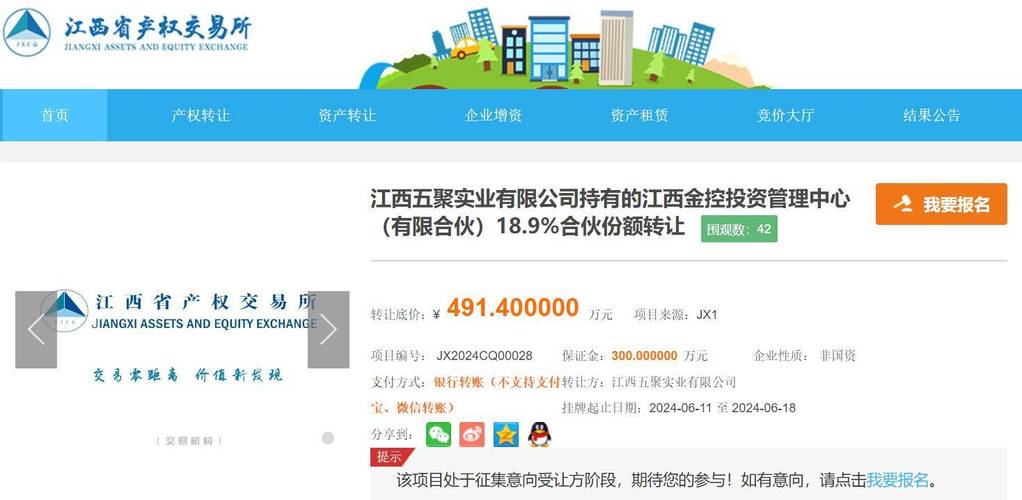1022x500 pixels.
Task: Share via the QQ penguin icon
Action: tap(539, 435)
